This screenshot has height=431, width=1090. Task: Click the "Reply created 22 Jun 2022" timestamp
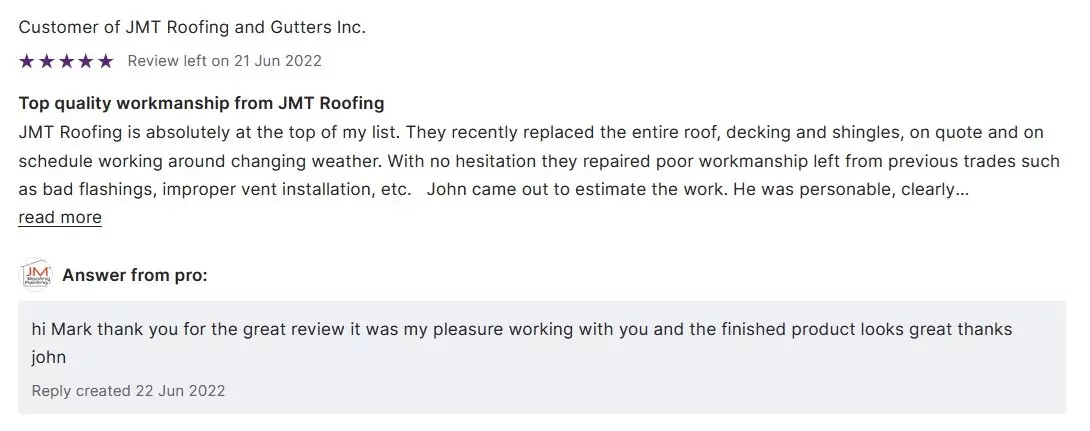pos(128,390)
